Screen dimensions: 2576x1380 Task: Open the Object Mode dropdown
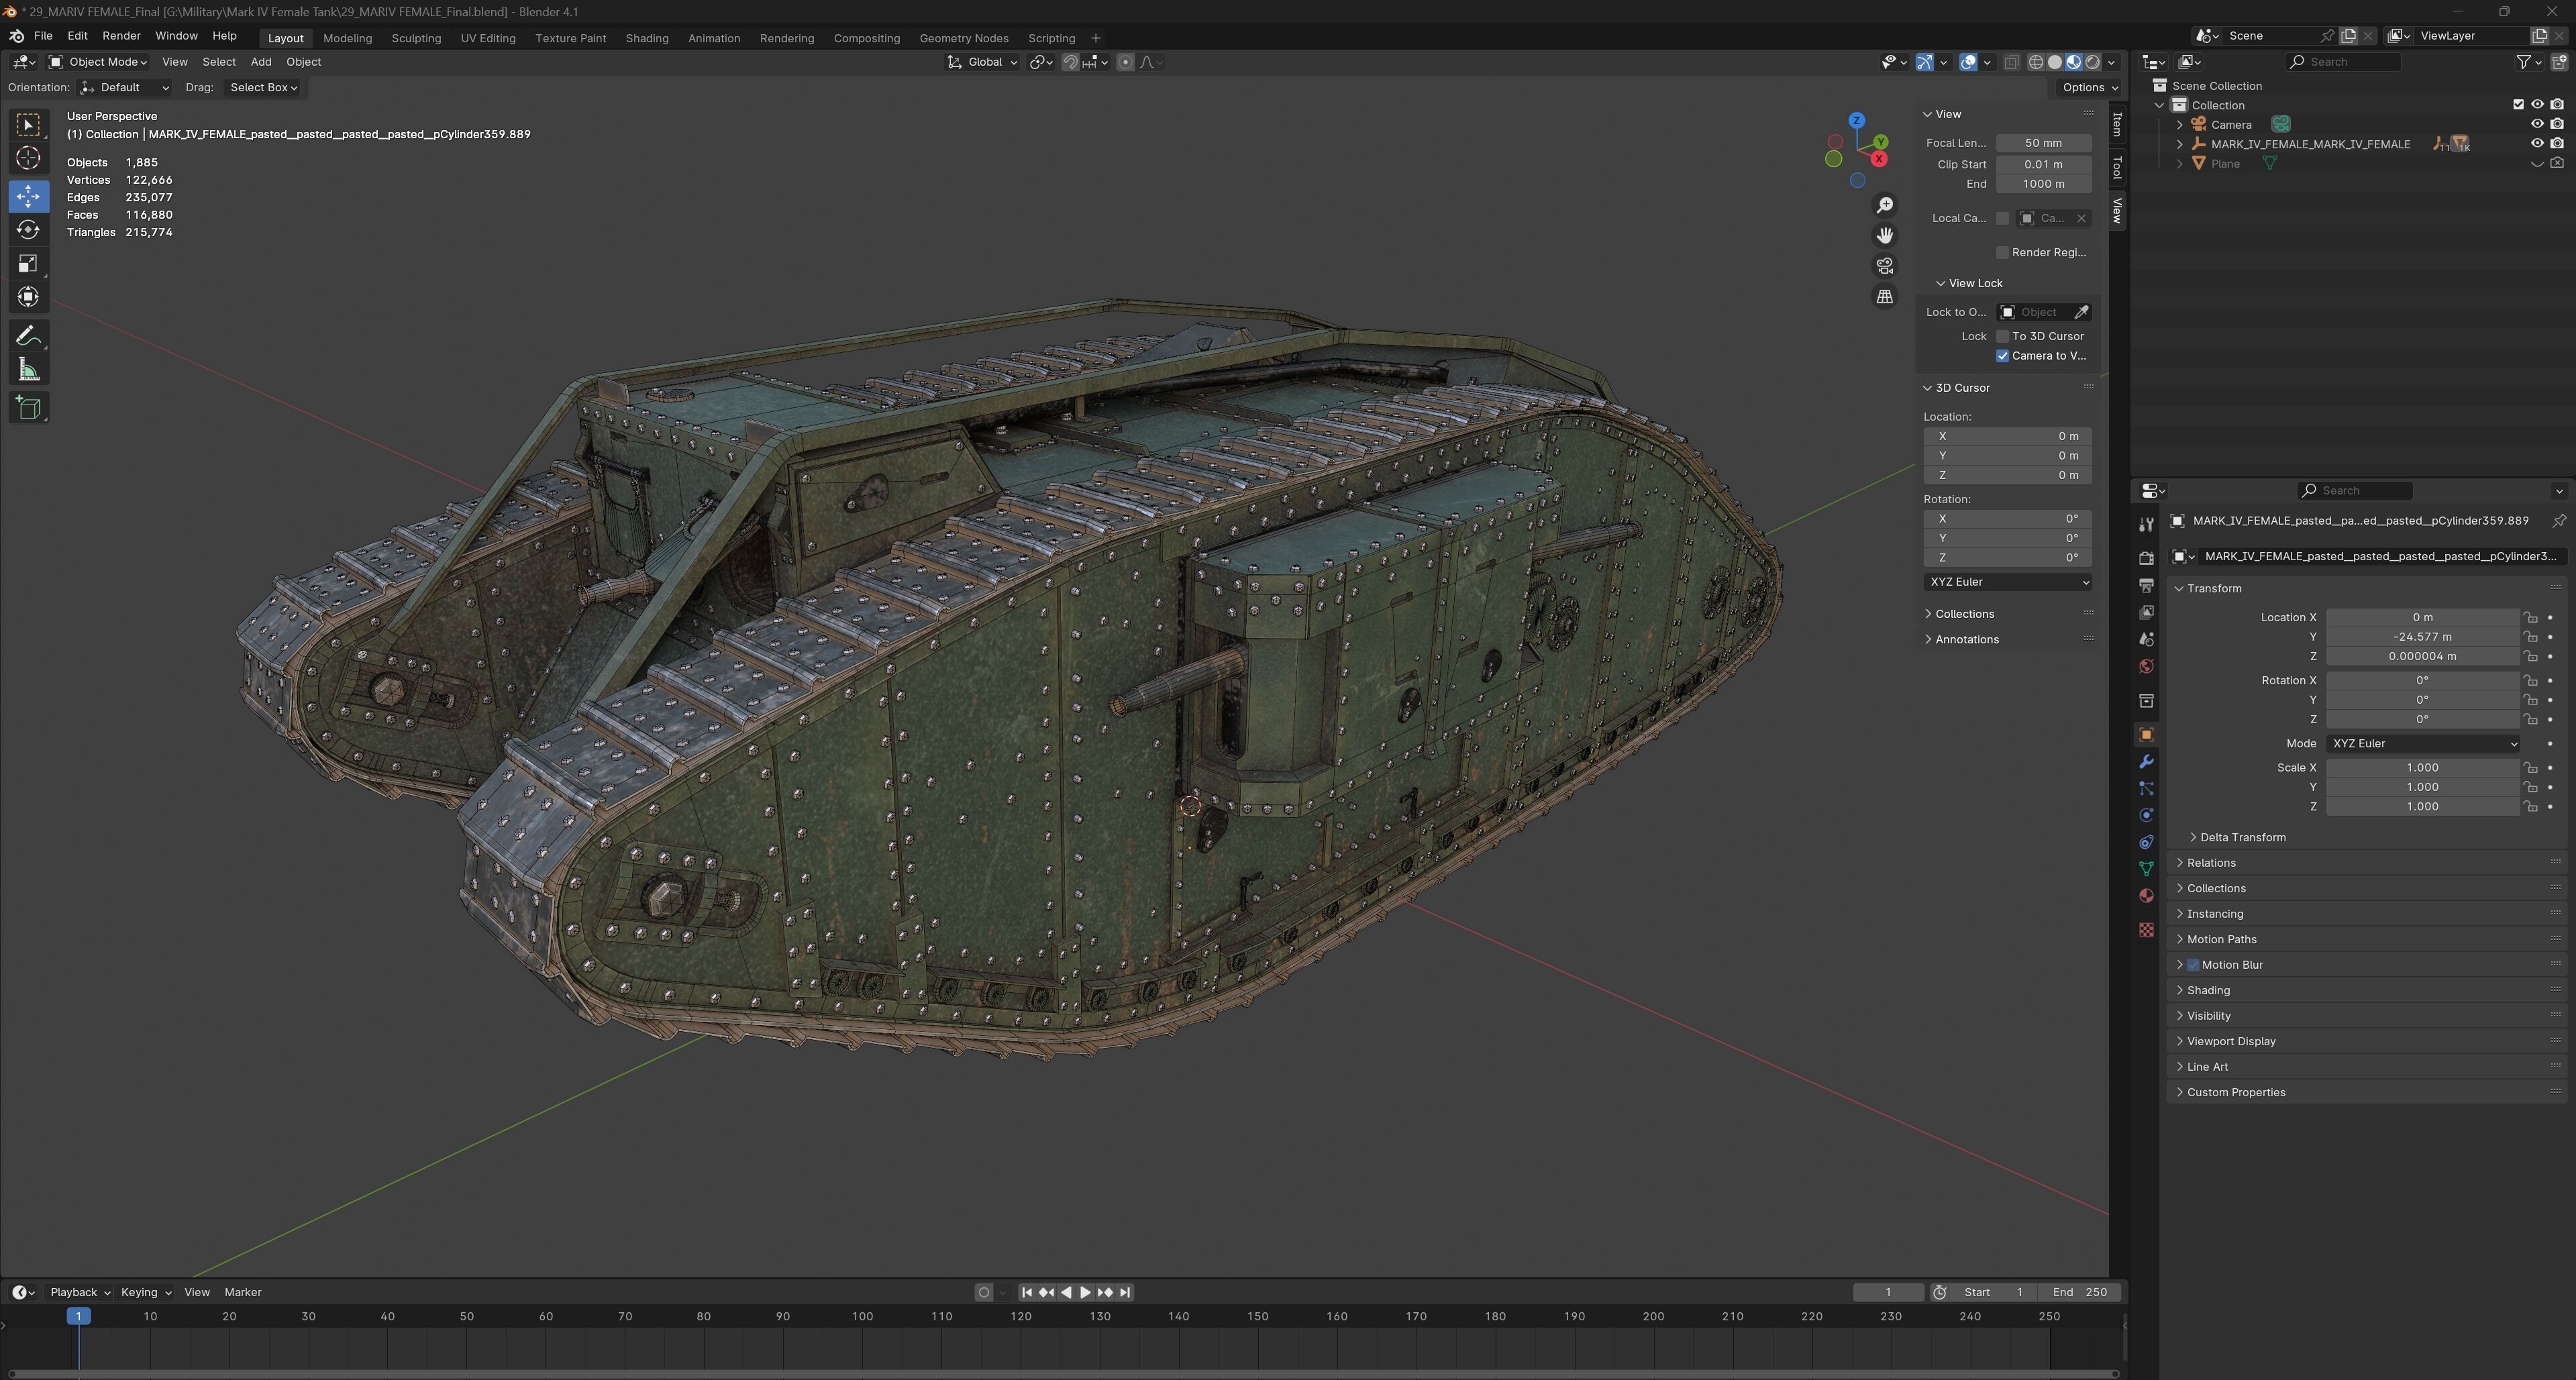[x=98, y=62]
